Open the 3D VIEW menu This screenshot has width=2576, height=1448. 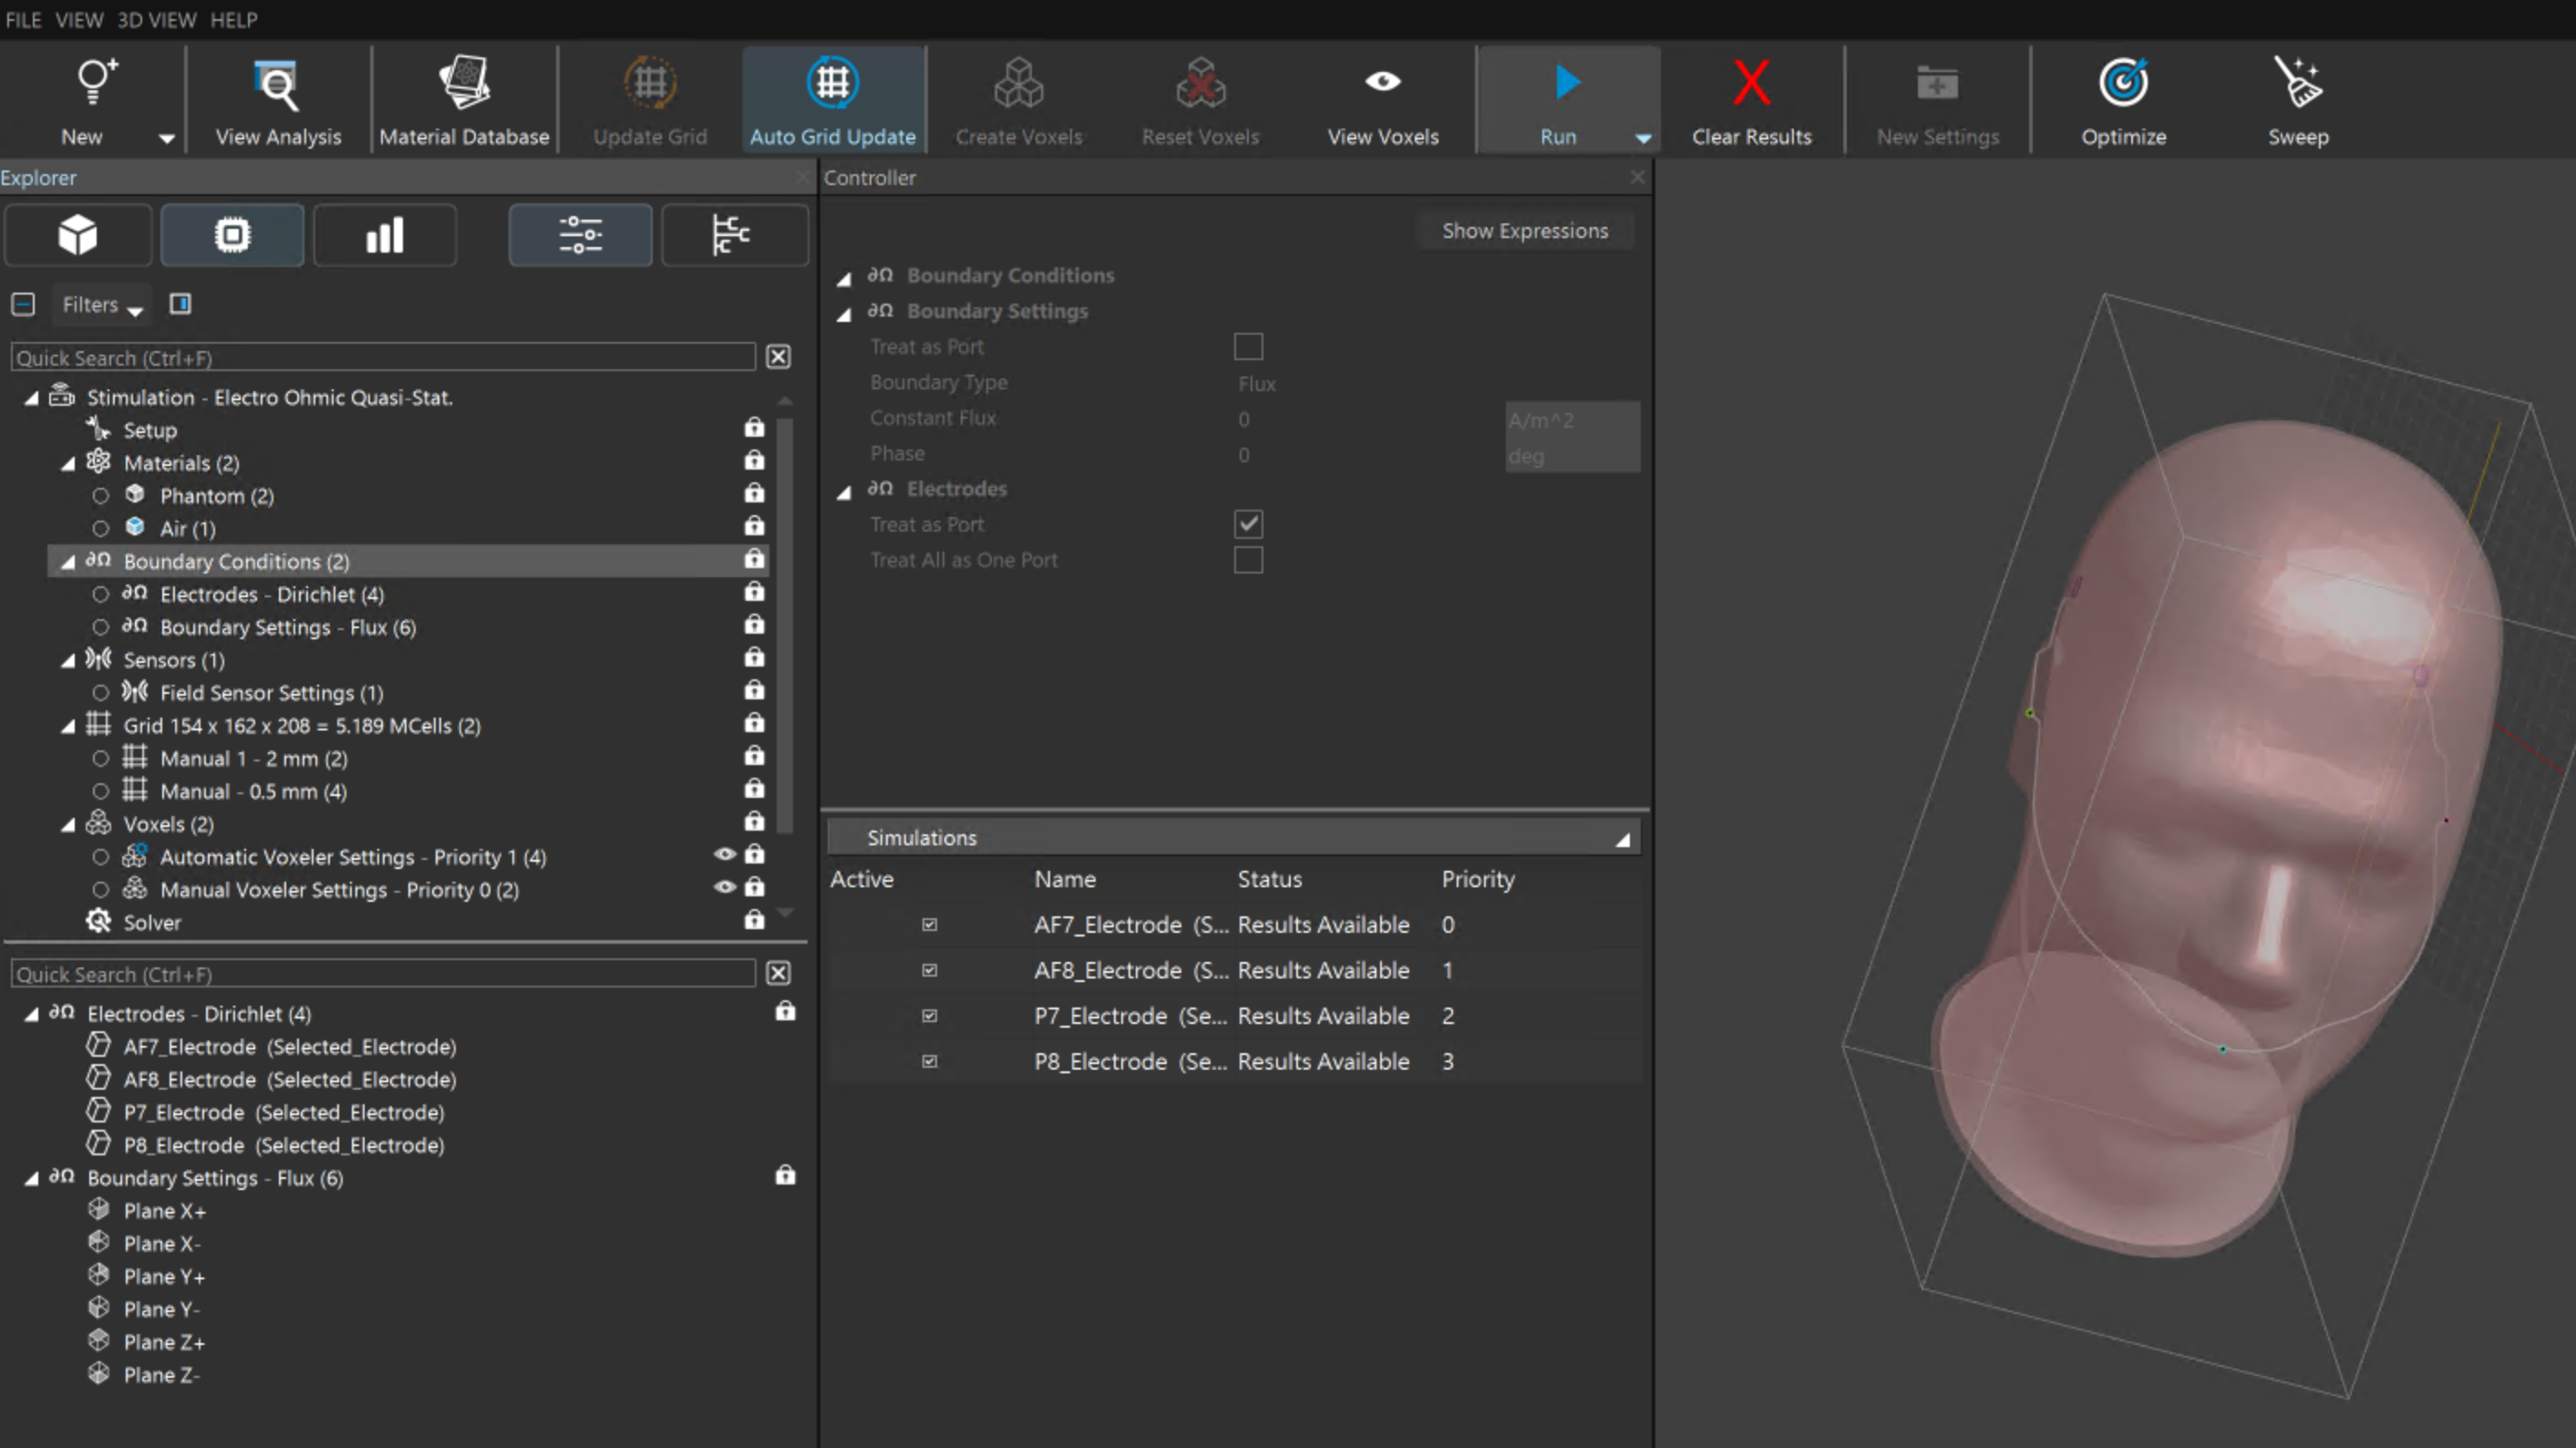156,20
